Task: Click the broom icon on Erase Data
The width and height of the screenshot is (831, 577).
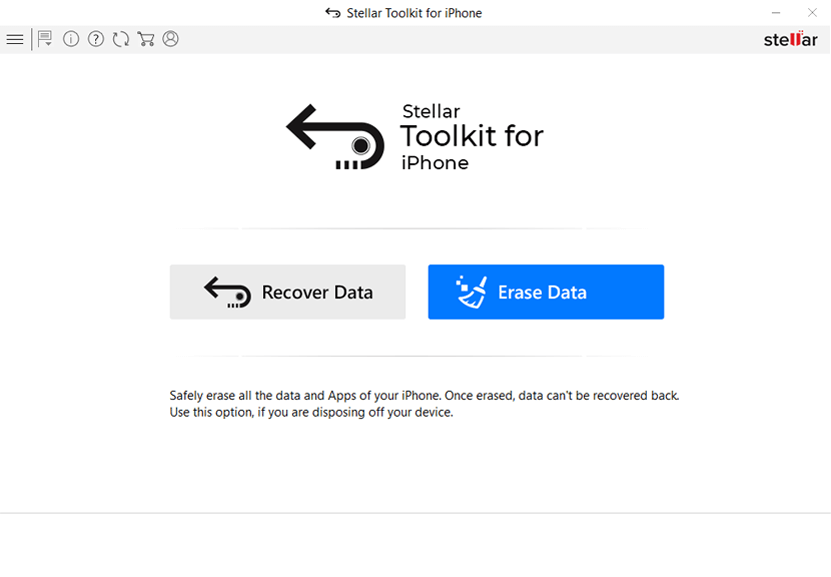Action: coord(471,292)
